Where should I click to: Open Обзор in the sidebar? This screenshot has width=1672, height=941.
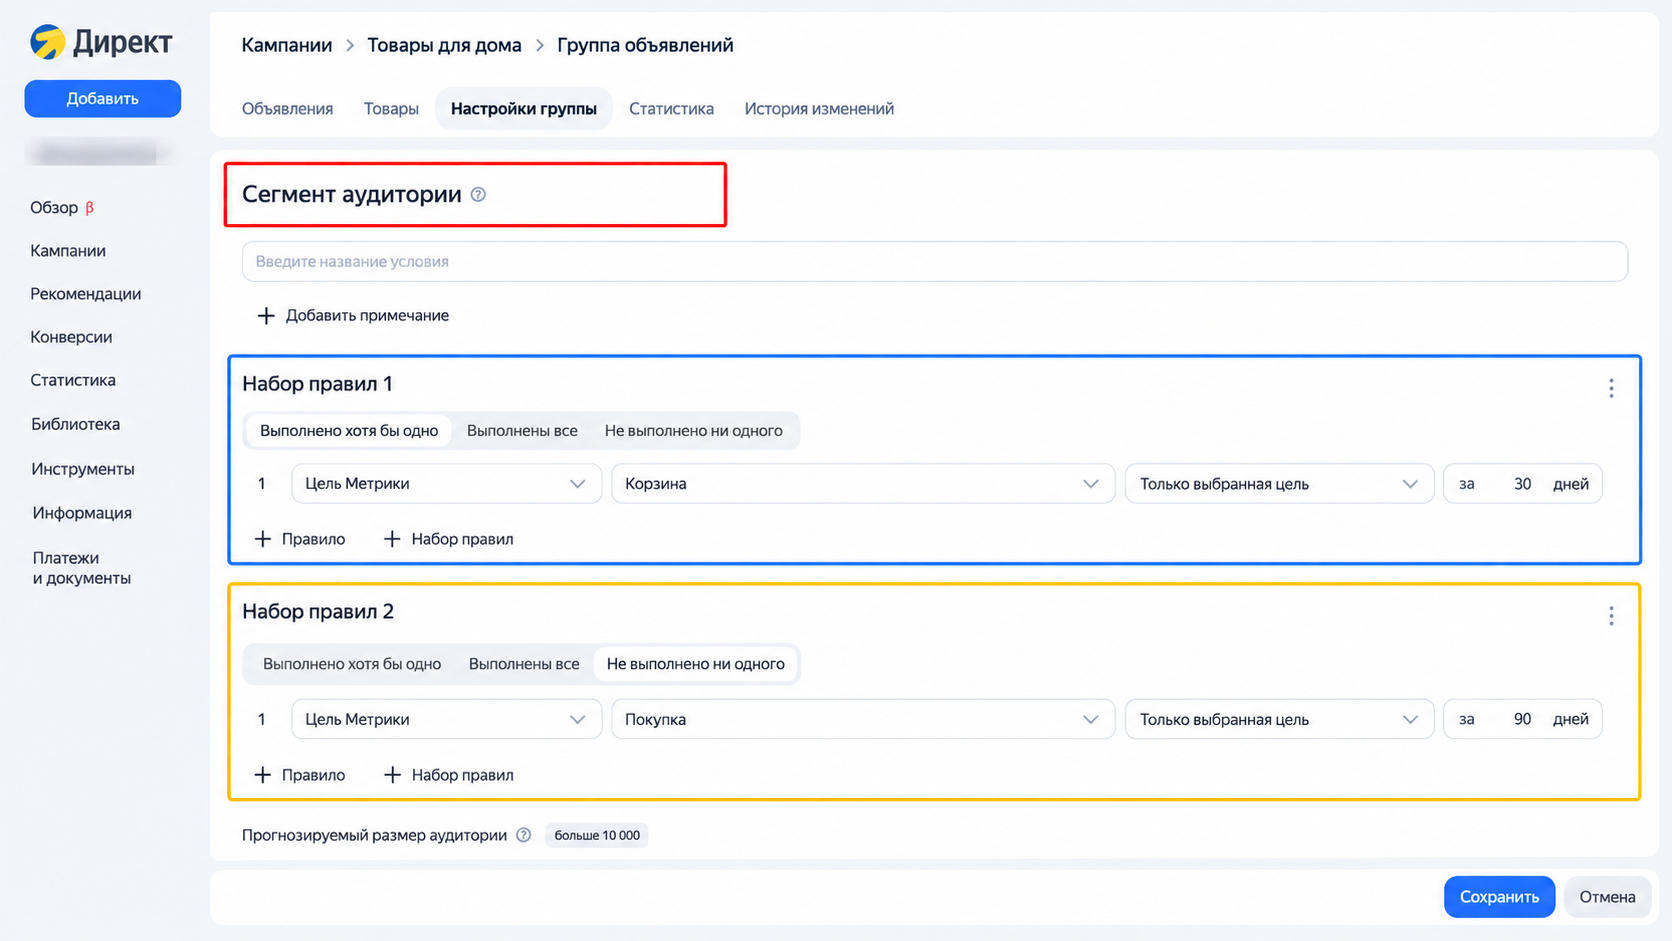pos(62,208)
